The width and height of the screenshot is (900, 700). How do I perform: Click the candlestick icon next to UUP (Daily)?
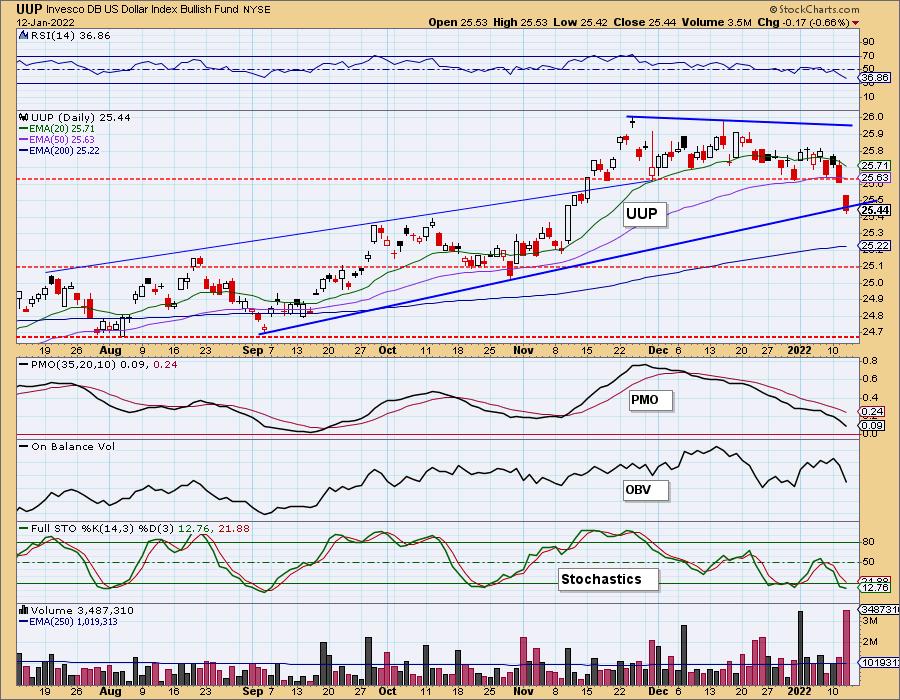tap(24, 117)
